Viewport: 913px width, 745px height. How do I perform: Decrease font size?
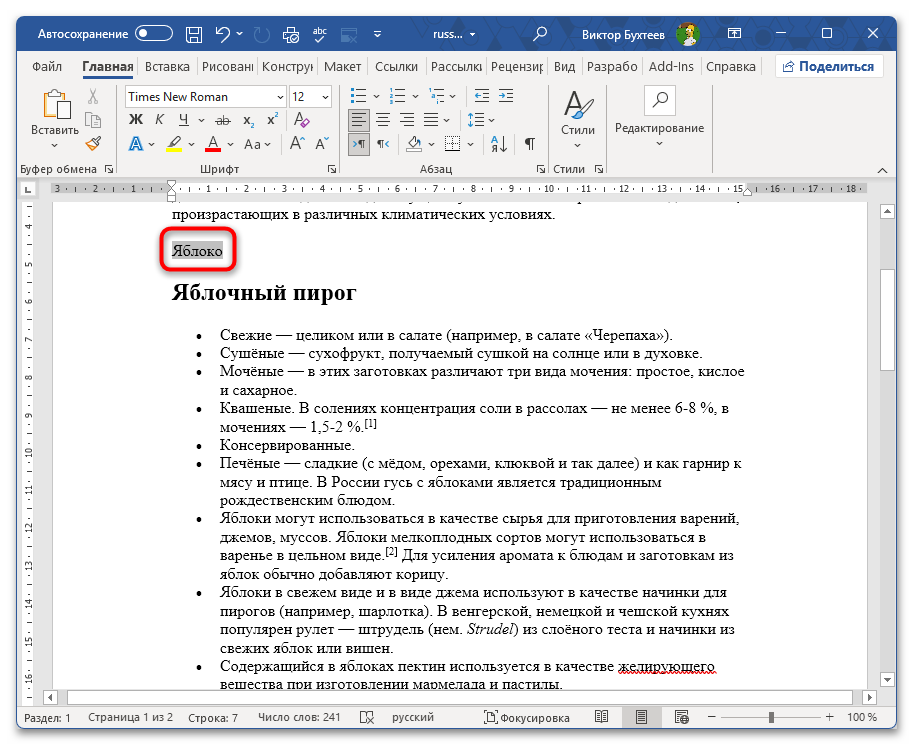click(322, 143)
